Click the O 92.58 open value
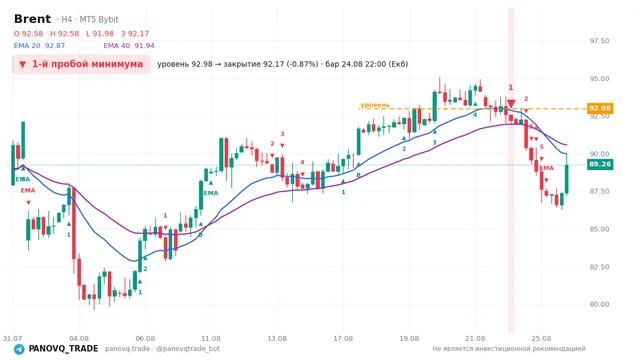The height and width of the screenshot is (360, 640). click(x=28, y=33)
